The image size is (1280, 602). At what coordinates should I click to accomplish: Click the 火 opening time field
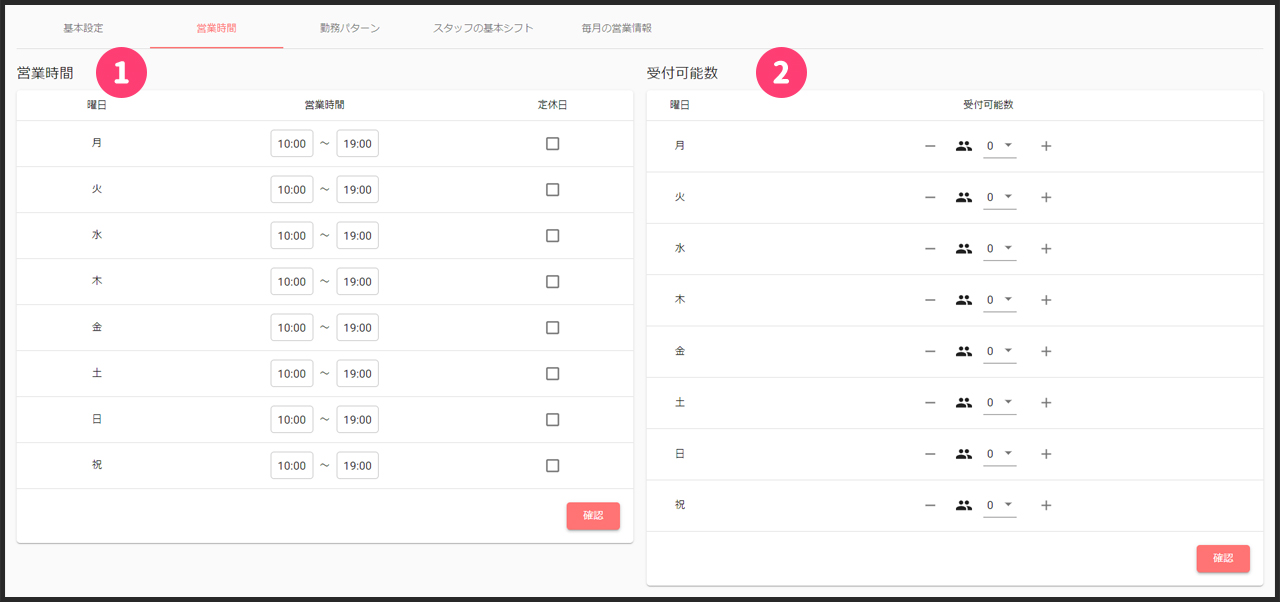(292, 190)
